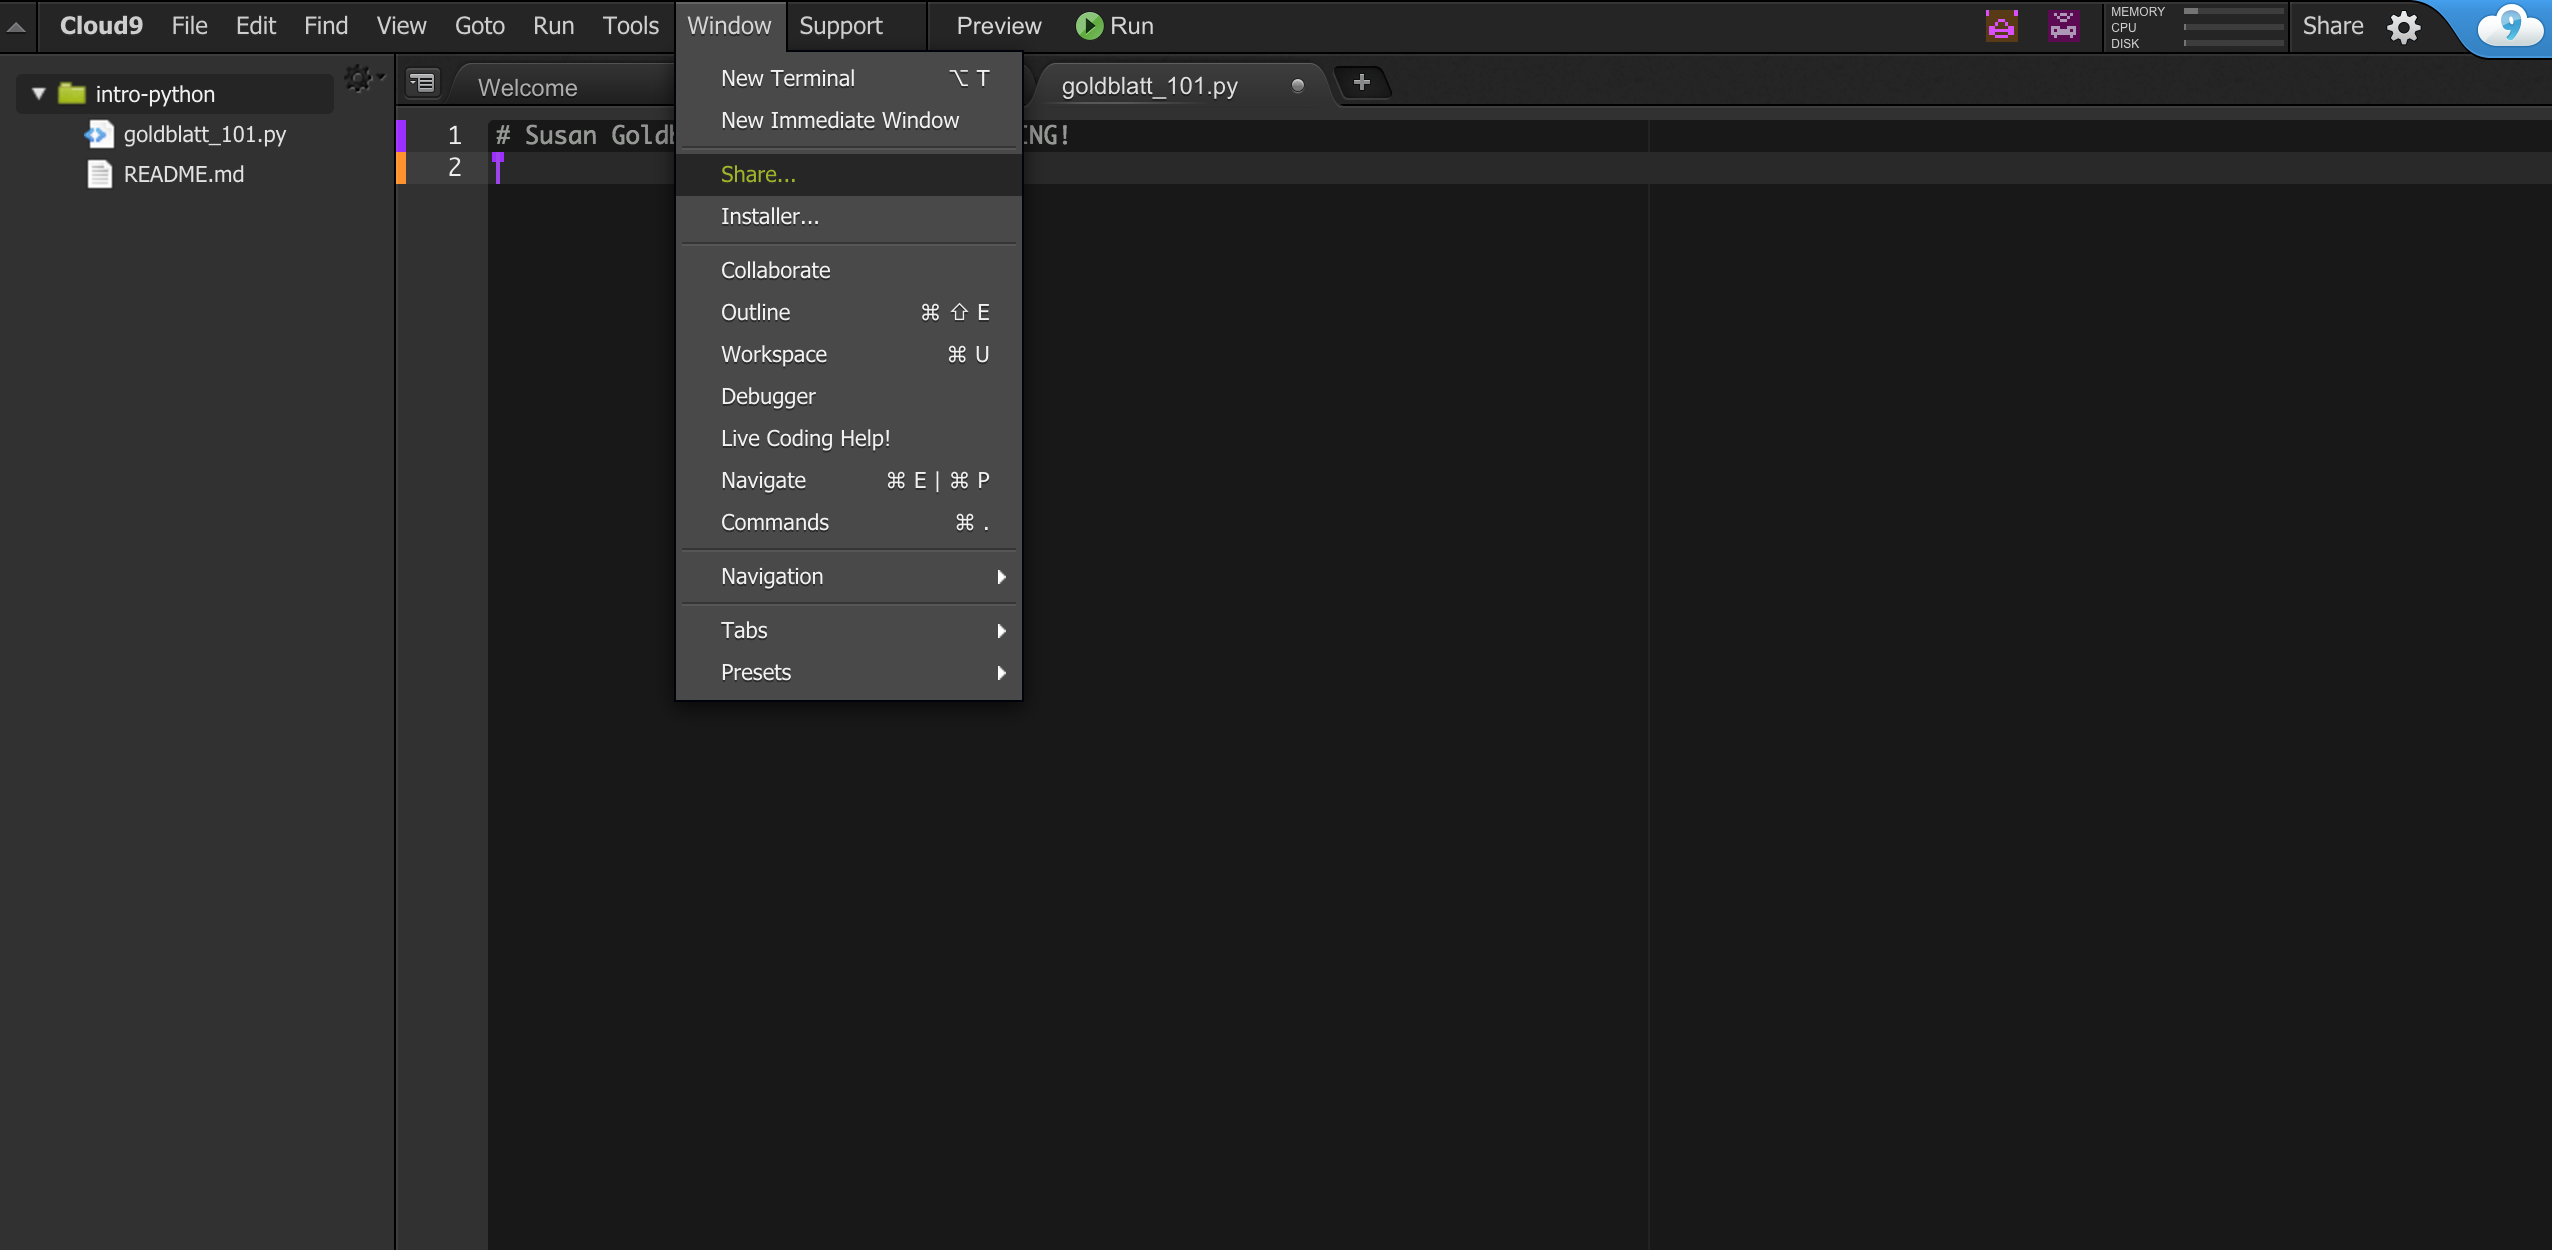Collapse the intro-python folder arrow

pyautogui.click(x=39, y=94)
